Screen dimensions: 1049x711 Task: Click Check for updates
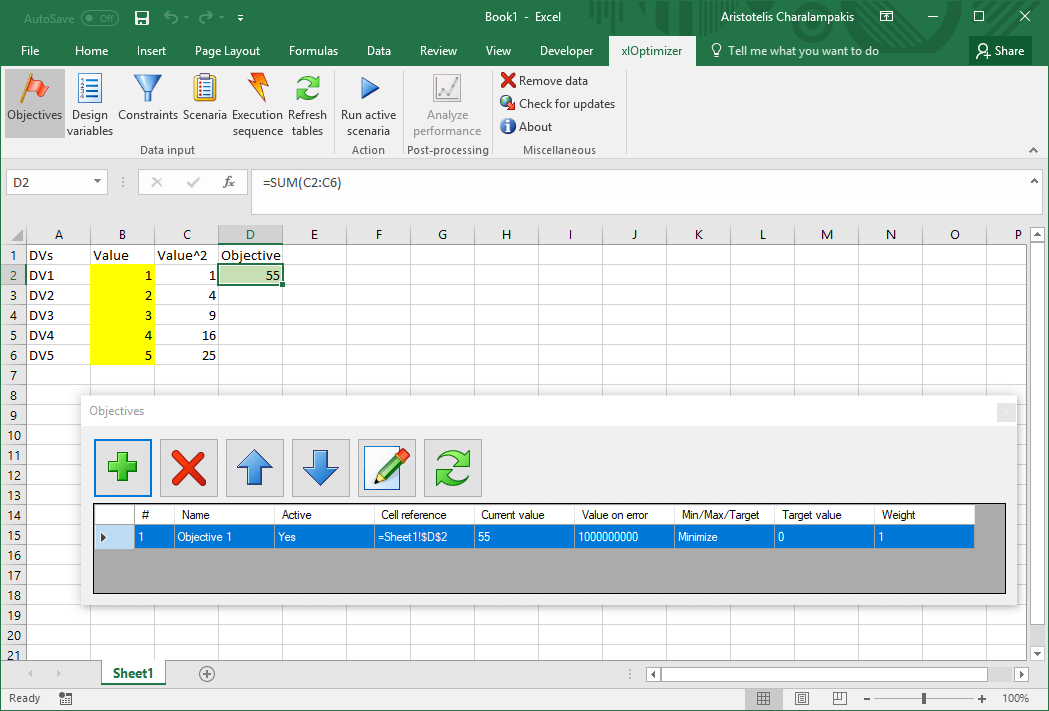click(x=565, y=104)
